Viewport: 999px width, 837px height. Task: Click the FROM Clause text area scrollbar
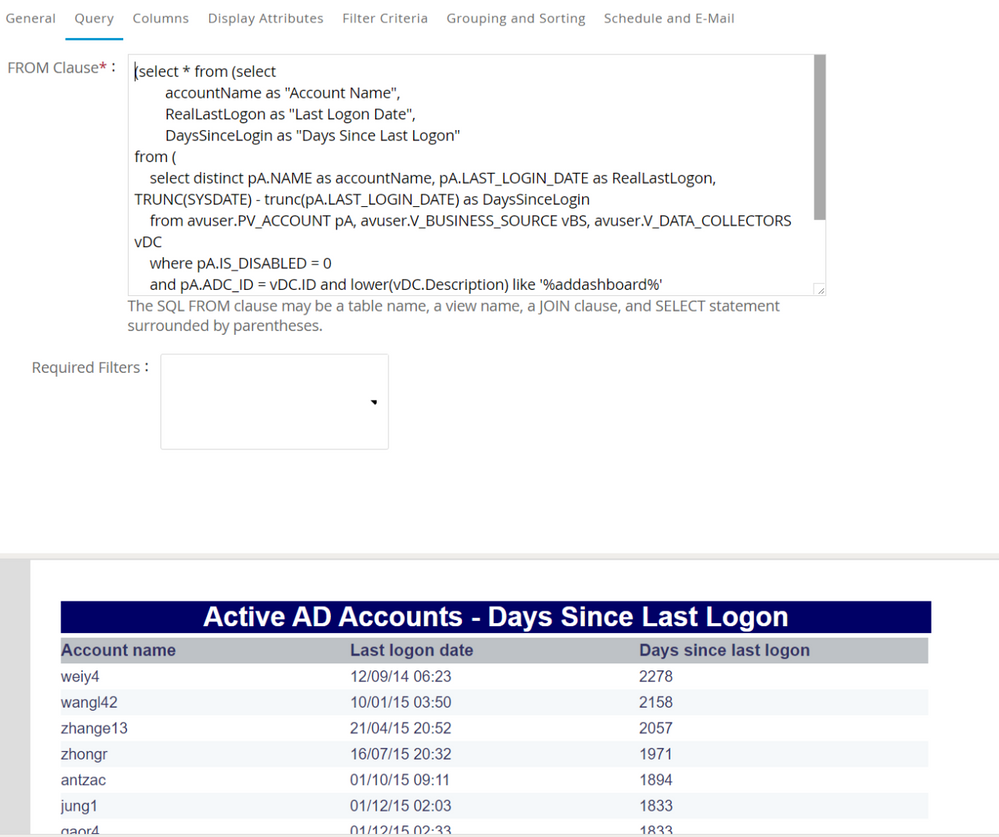[820, 138]
